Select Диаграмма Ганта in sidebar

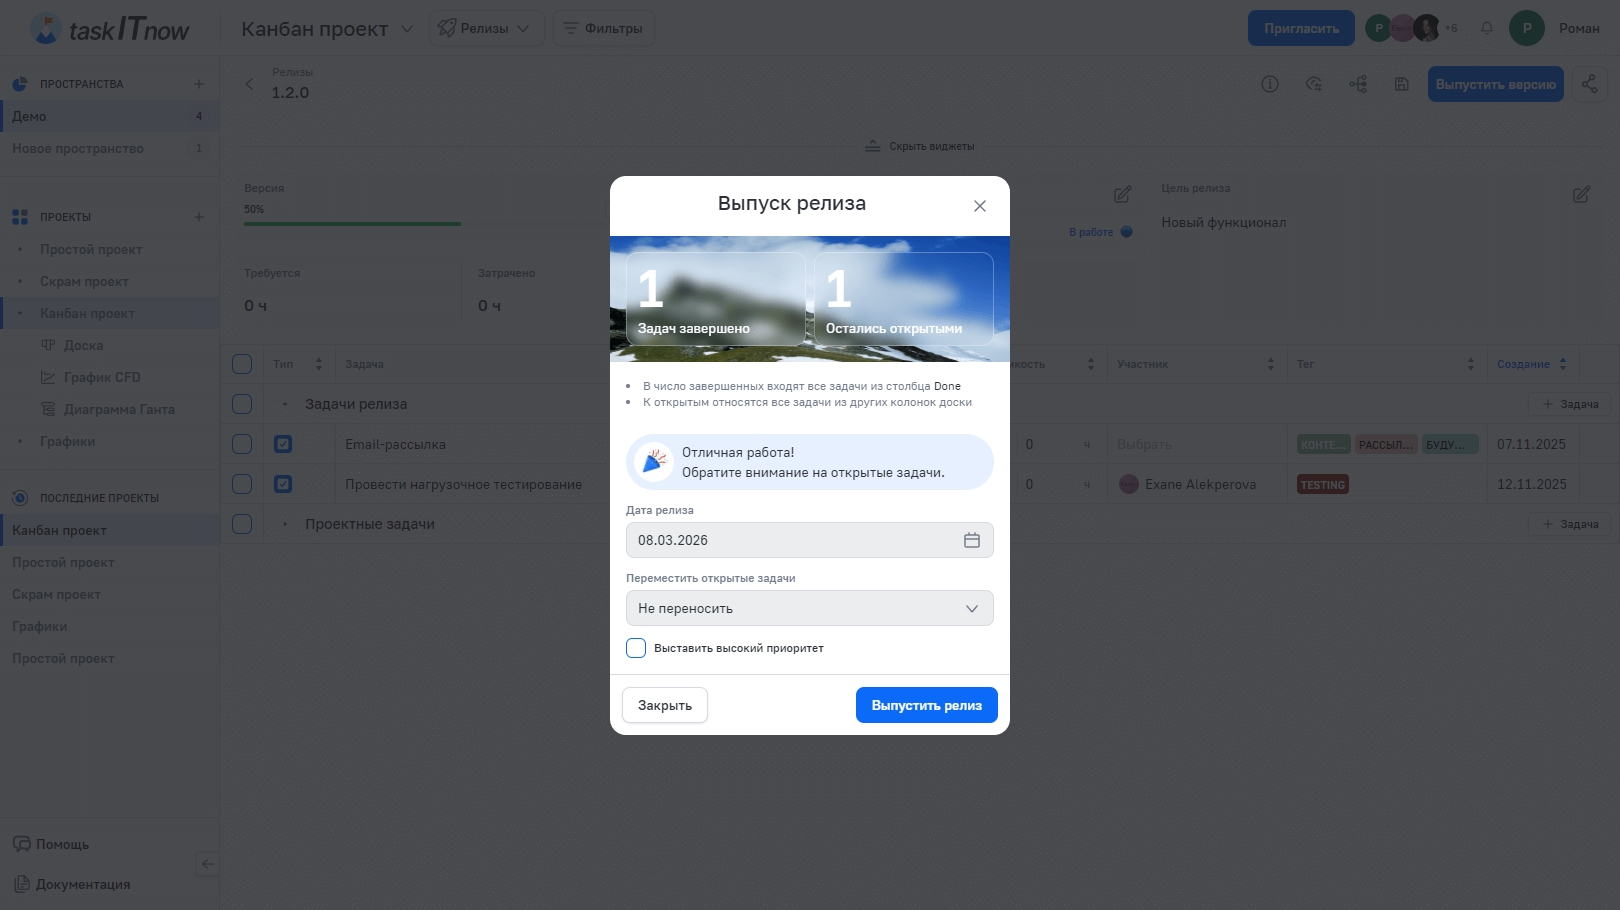coord(119,409)
